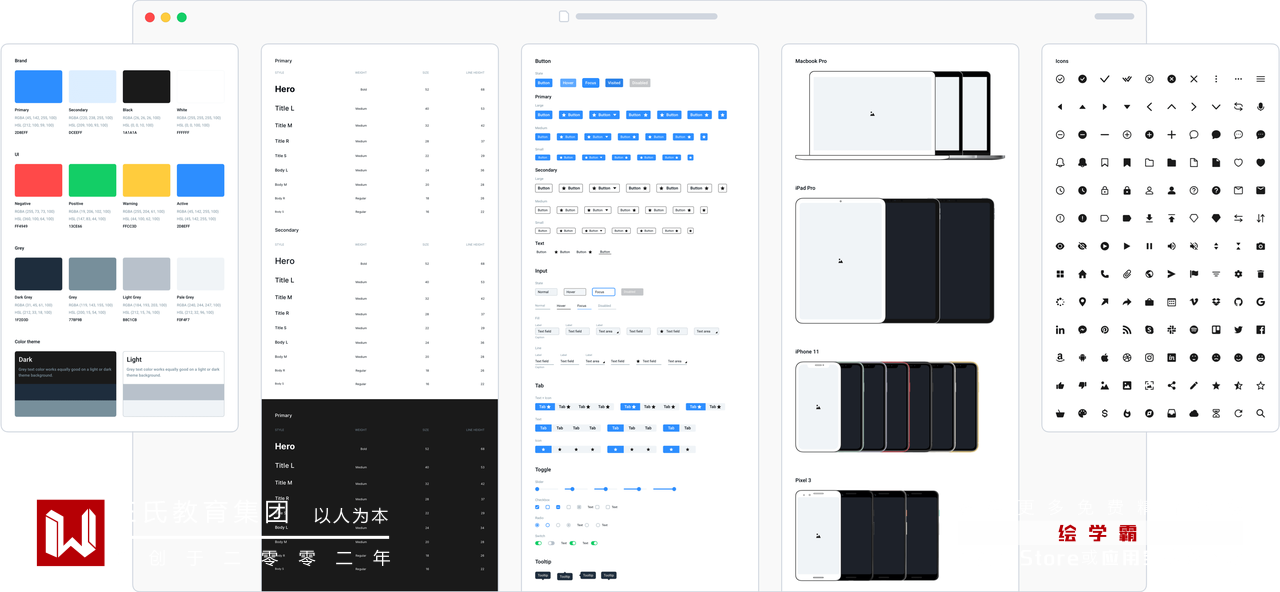
Task: Click the Focus state button
Action: coord(591,83)
